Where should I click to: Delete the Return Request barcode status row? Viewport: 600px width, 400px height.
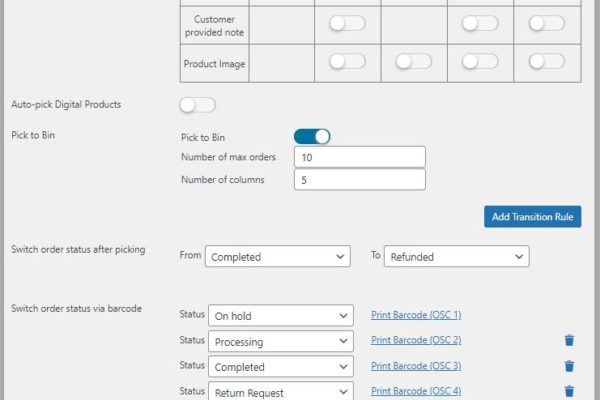pyautogui.click(x=569, y=392)
